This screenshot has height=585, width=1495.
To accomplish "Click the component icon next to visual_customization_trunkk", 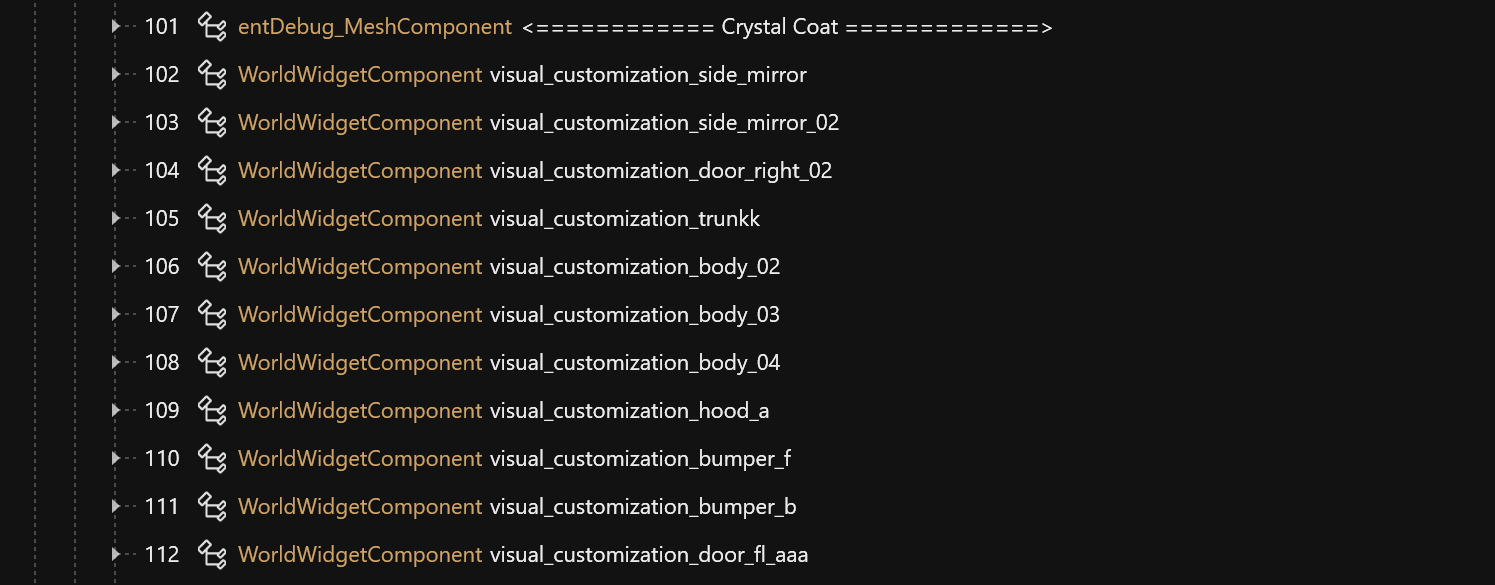I will pos(212,219).
